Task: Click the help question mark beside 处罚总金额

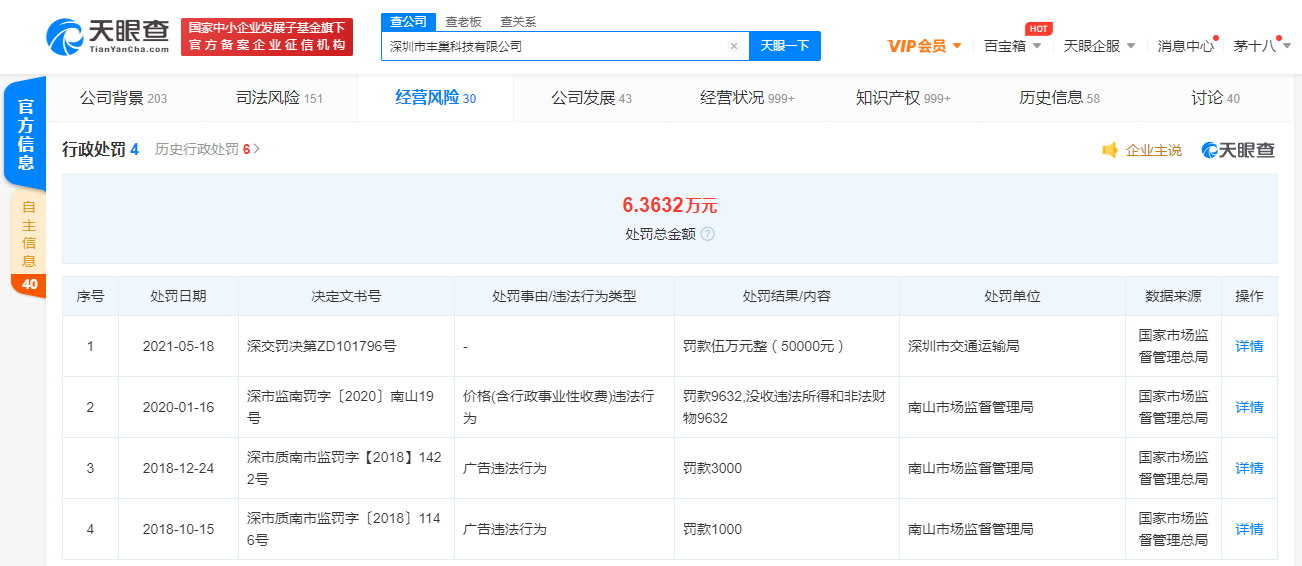Action: tap(708, 234)
